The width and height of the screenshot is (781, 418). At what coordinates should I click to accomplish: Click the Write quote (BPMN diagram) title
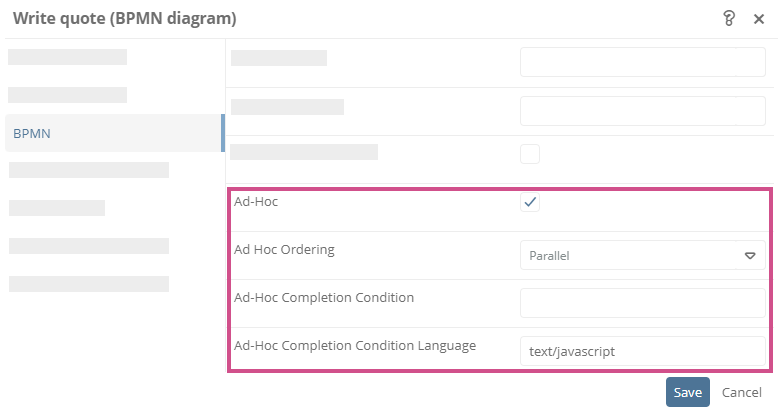[x=125, y=18]
